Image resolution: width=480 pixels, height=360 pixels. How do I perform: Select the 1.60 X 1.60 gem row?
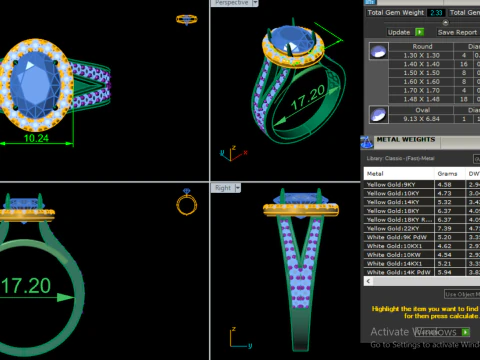click(434, 82)
